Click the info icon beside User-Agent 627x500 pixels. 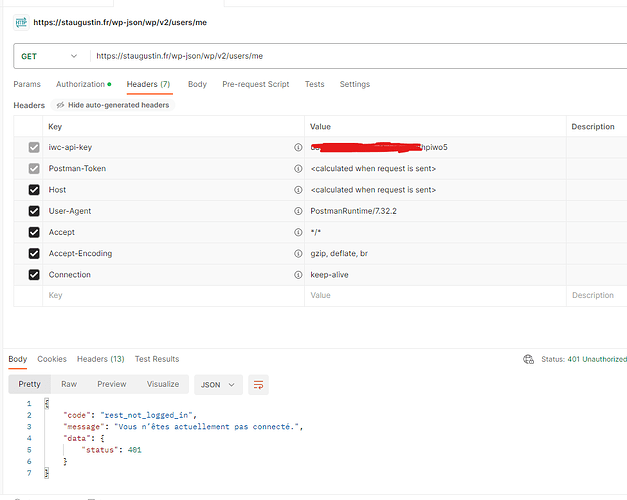[x=298, y=211]
